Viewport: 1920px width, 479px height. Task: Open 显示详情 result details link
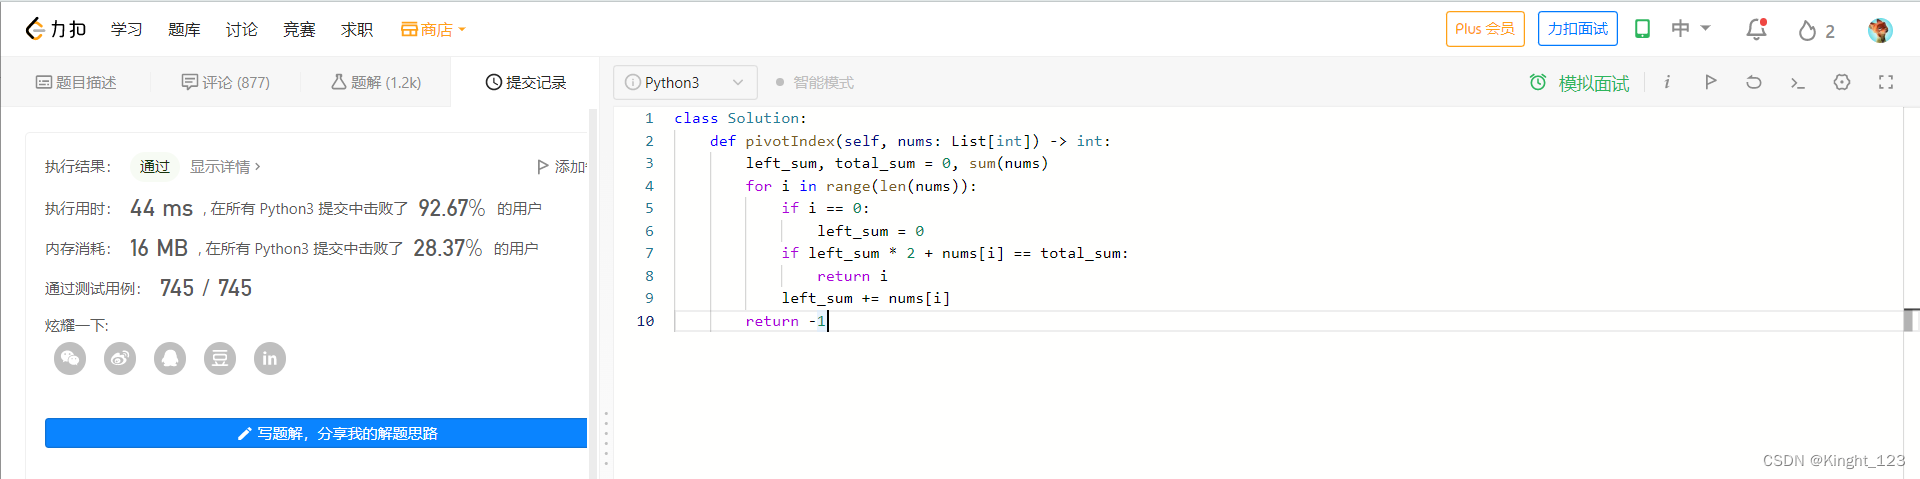pos(225,167)
